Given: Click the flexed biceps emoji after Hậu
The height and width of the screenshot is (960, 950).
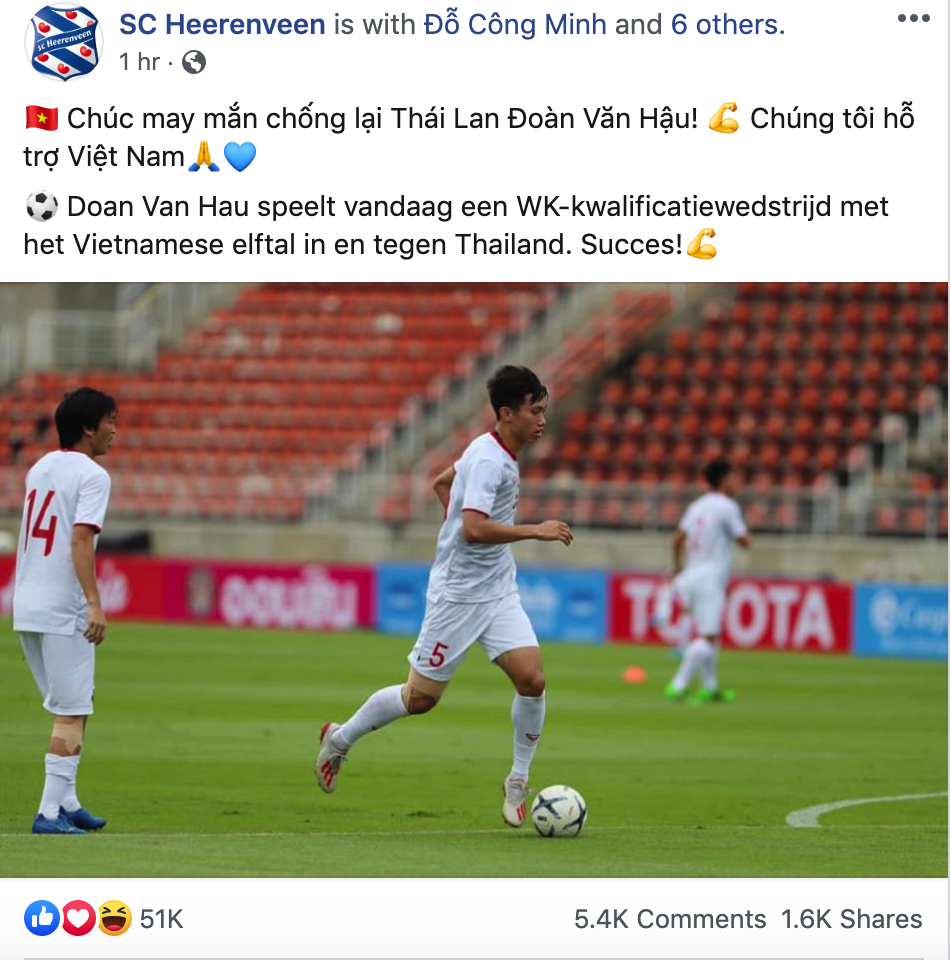Looking at the screenshot, I should [x=723, y=119].
